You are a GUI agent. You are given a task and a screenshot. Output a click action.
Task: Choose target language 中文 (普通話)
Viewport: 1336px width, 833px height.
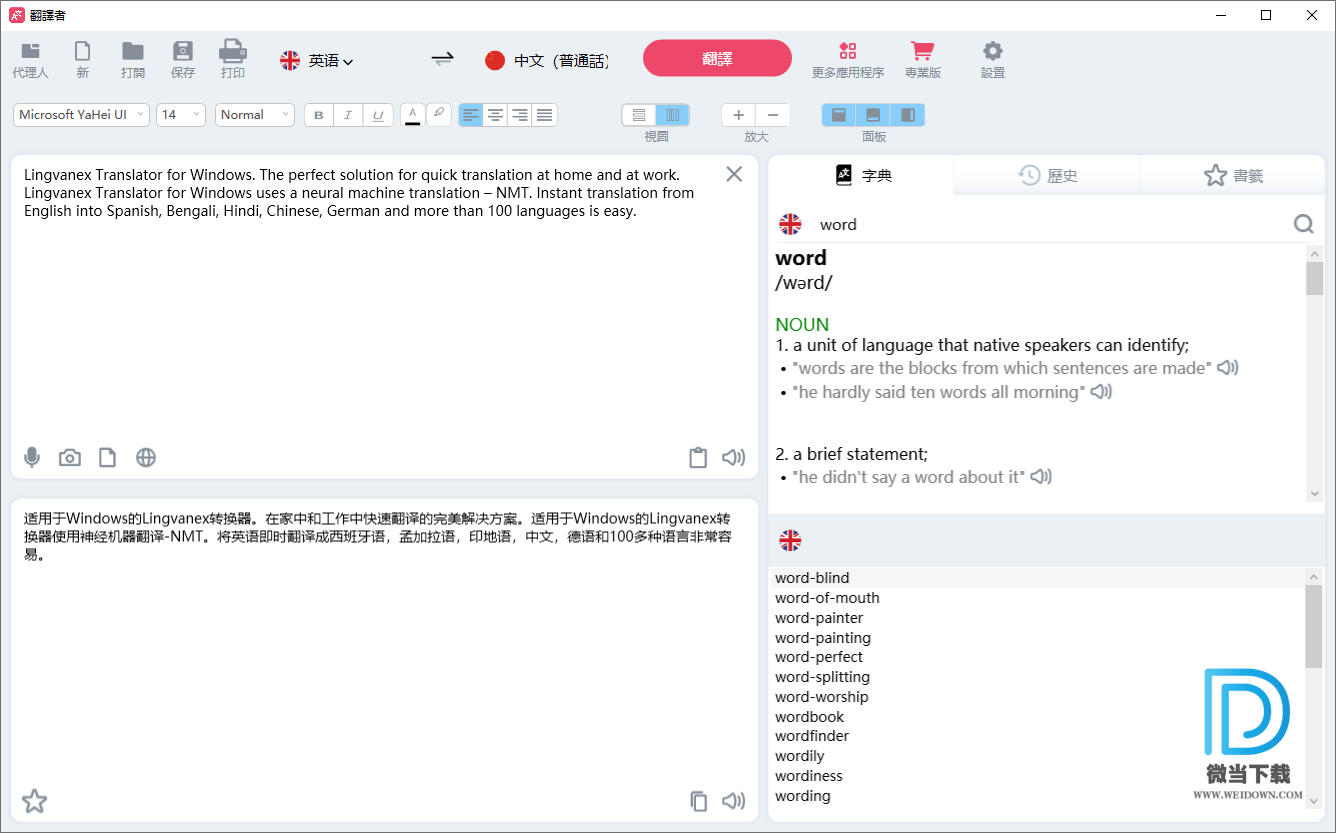pyautogui.click(x=547, y=61)
